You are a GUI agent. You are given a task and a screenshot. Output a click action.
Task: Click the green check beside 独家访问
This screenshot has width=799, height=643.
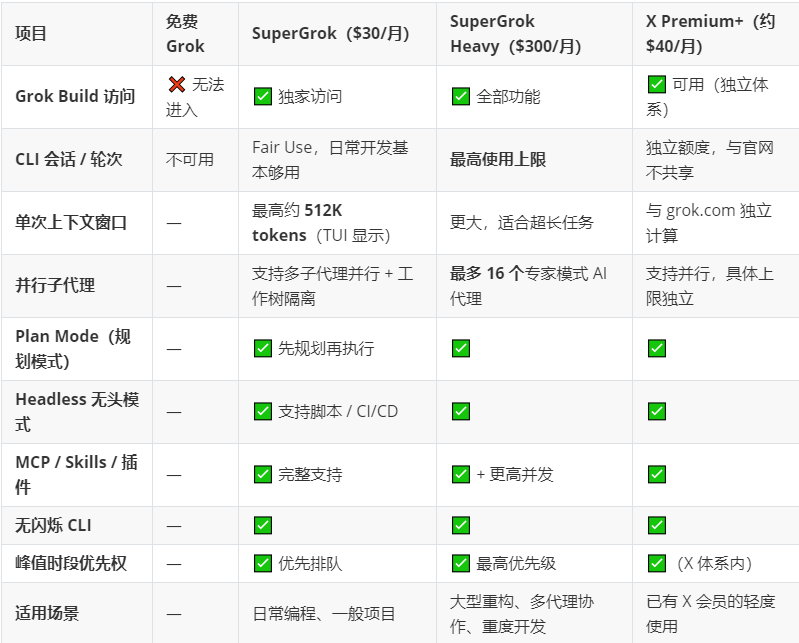262,96
